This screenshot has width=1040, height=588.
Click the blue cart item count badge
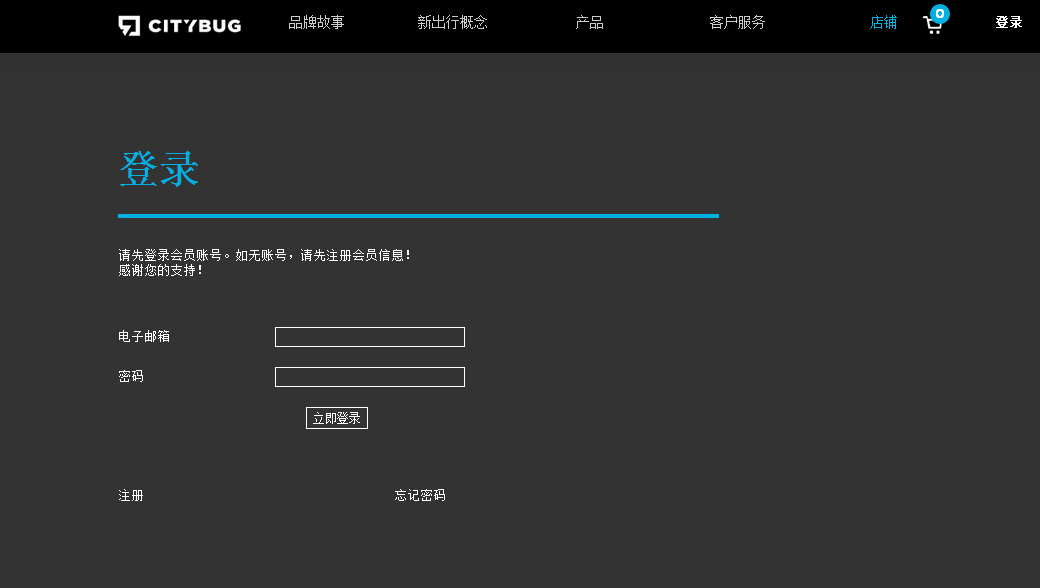(x=940, y=13)
